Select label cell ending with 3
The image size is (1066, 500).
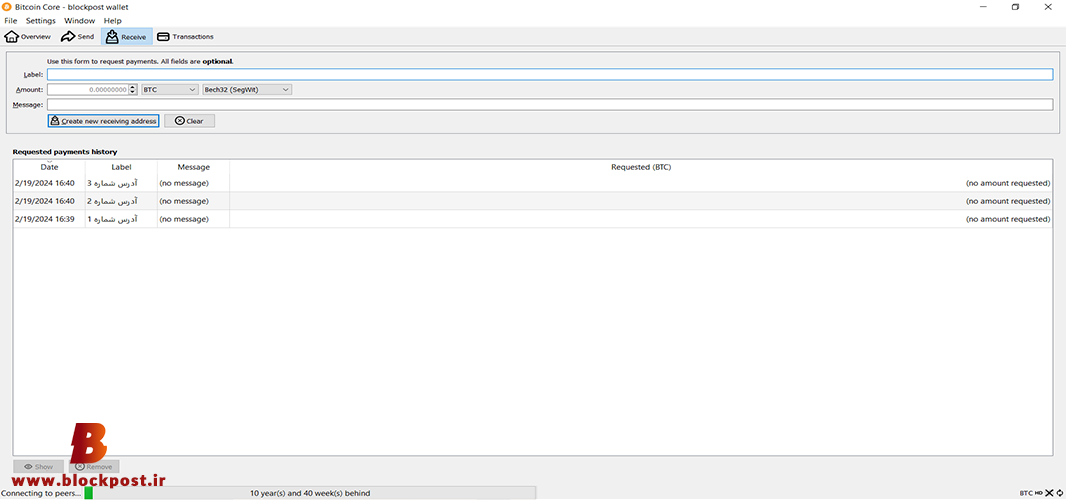(x=121, y=183)
